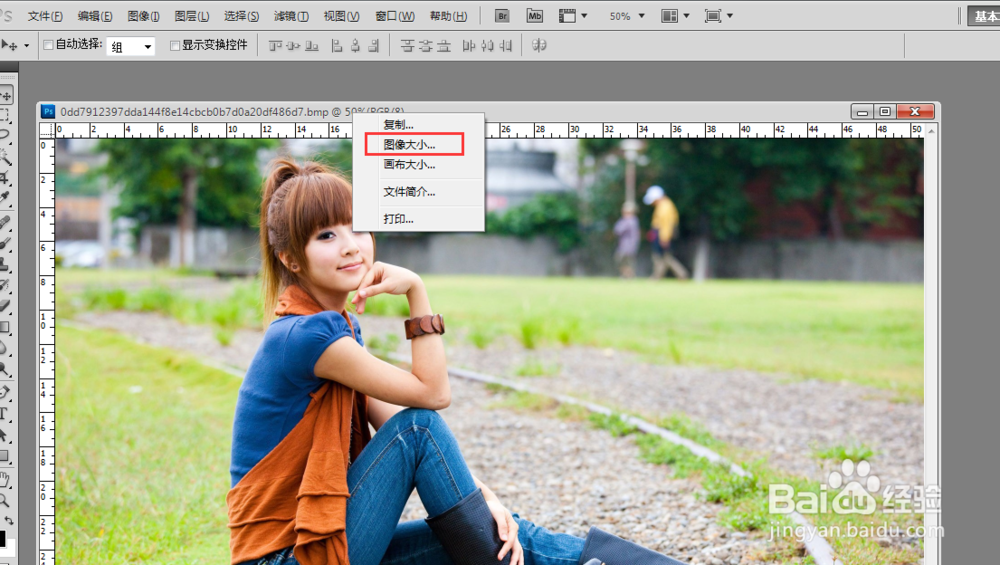Open the 文件(F) menu
Image resolution: width=1000 pixels, height=565 pixels.
click(x=45, y=16)
